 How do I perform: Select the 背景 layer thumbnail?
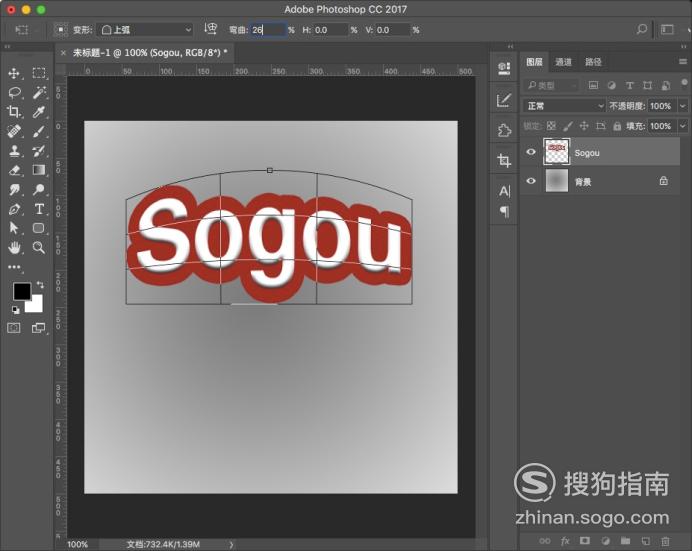(557, 181)
